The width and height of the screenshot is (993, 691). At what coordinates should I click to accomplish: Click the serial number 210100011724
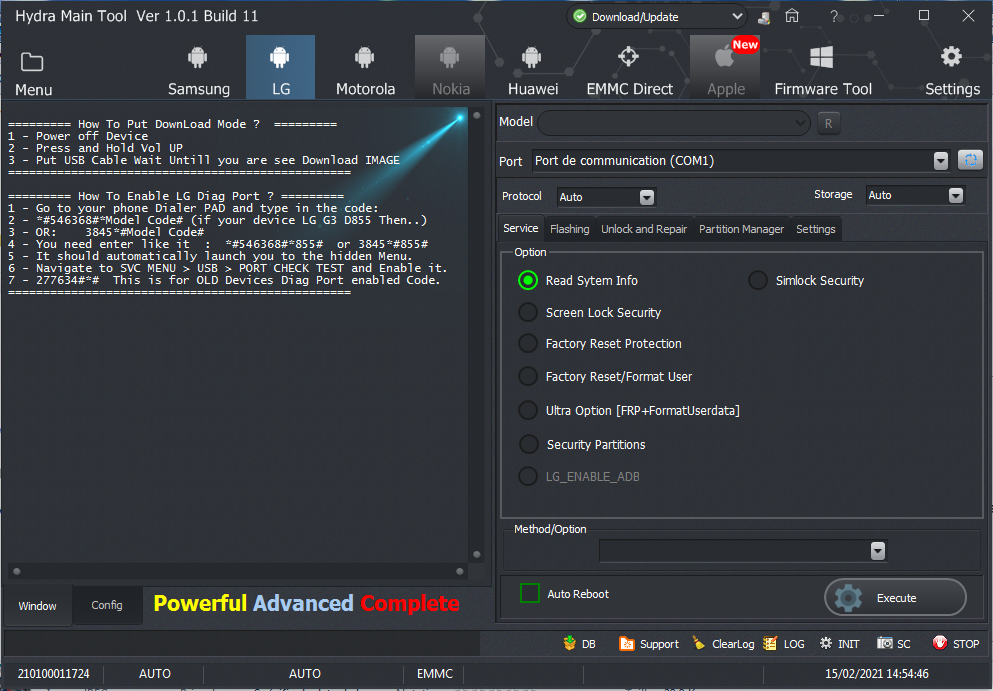click(54, 674)
